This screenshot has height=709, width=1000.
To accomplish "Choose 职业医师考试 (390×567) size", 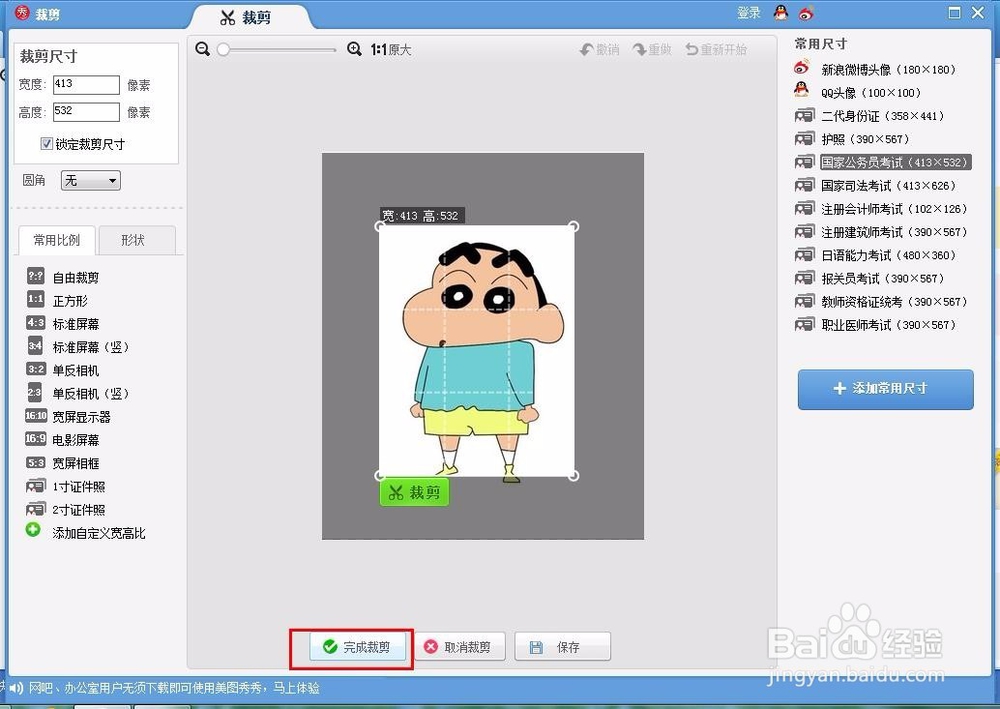I will [875, 325].
